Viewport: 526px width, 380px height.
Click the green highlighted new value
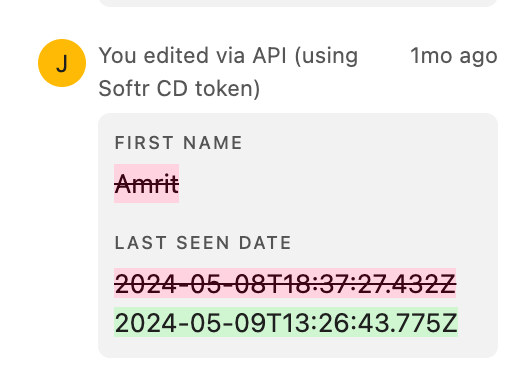pos(286,322)
